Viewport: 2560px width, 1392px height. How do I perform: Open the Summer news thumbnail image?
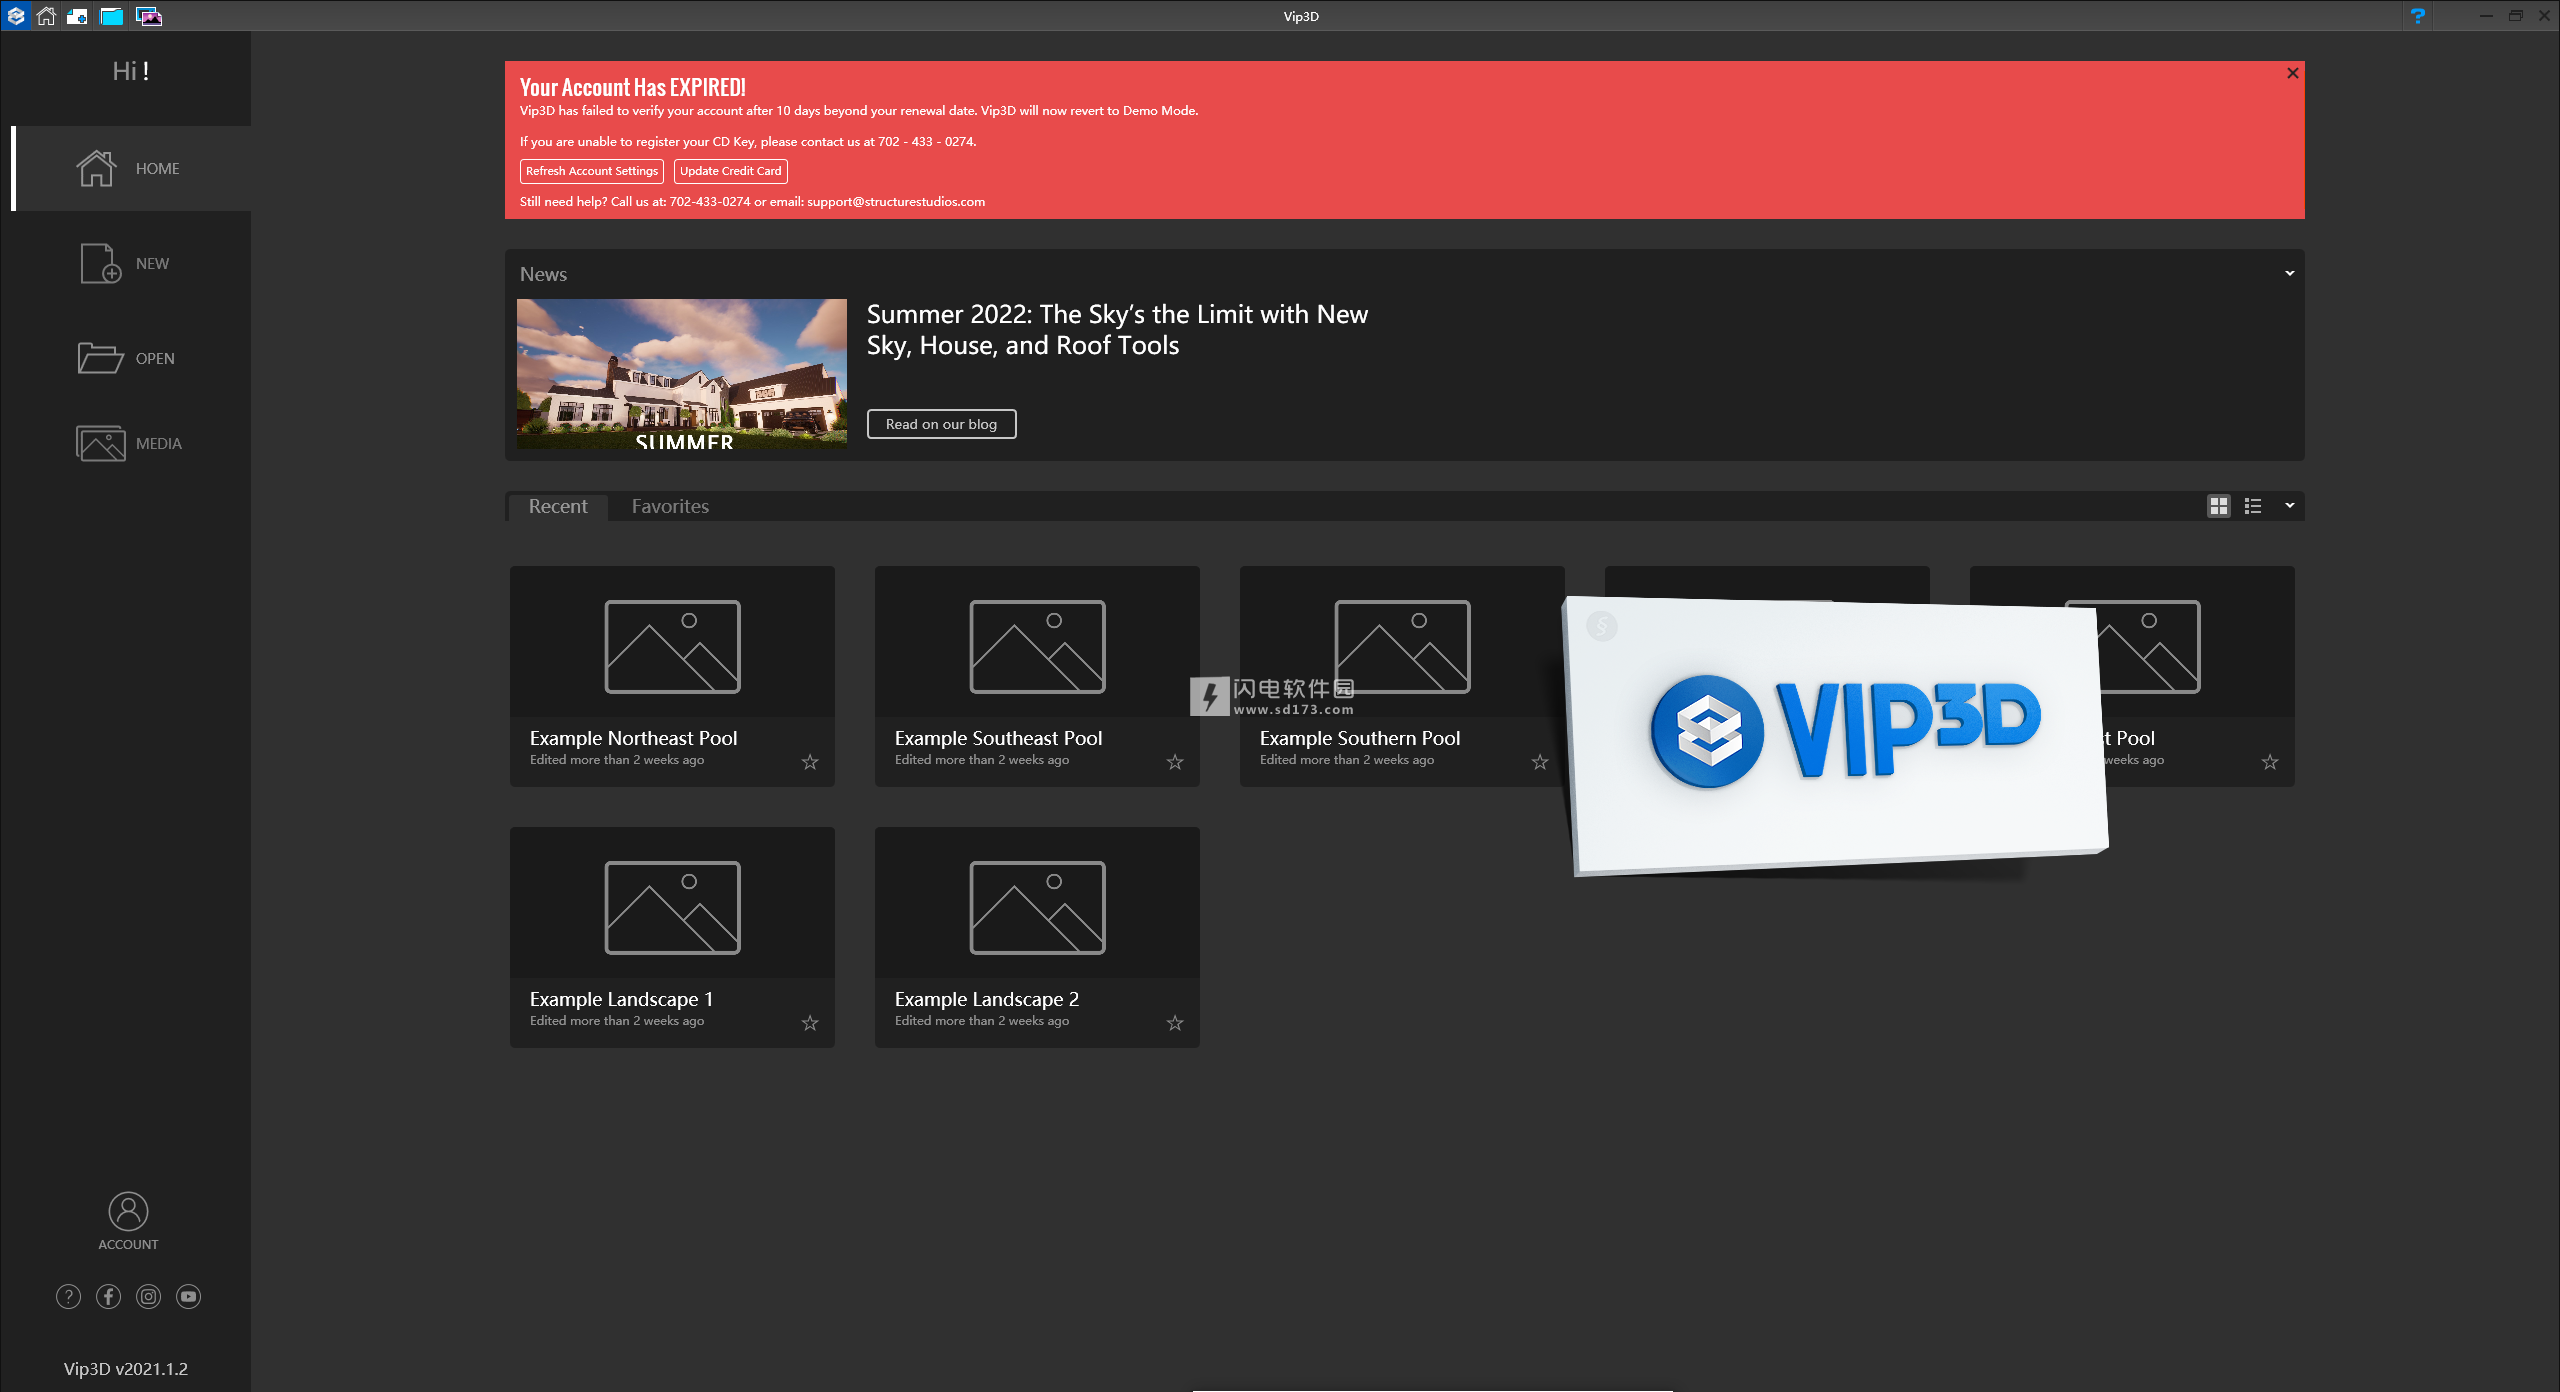coord(682,373)
